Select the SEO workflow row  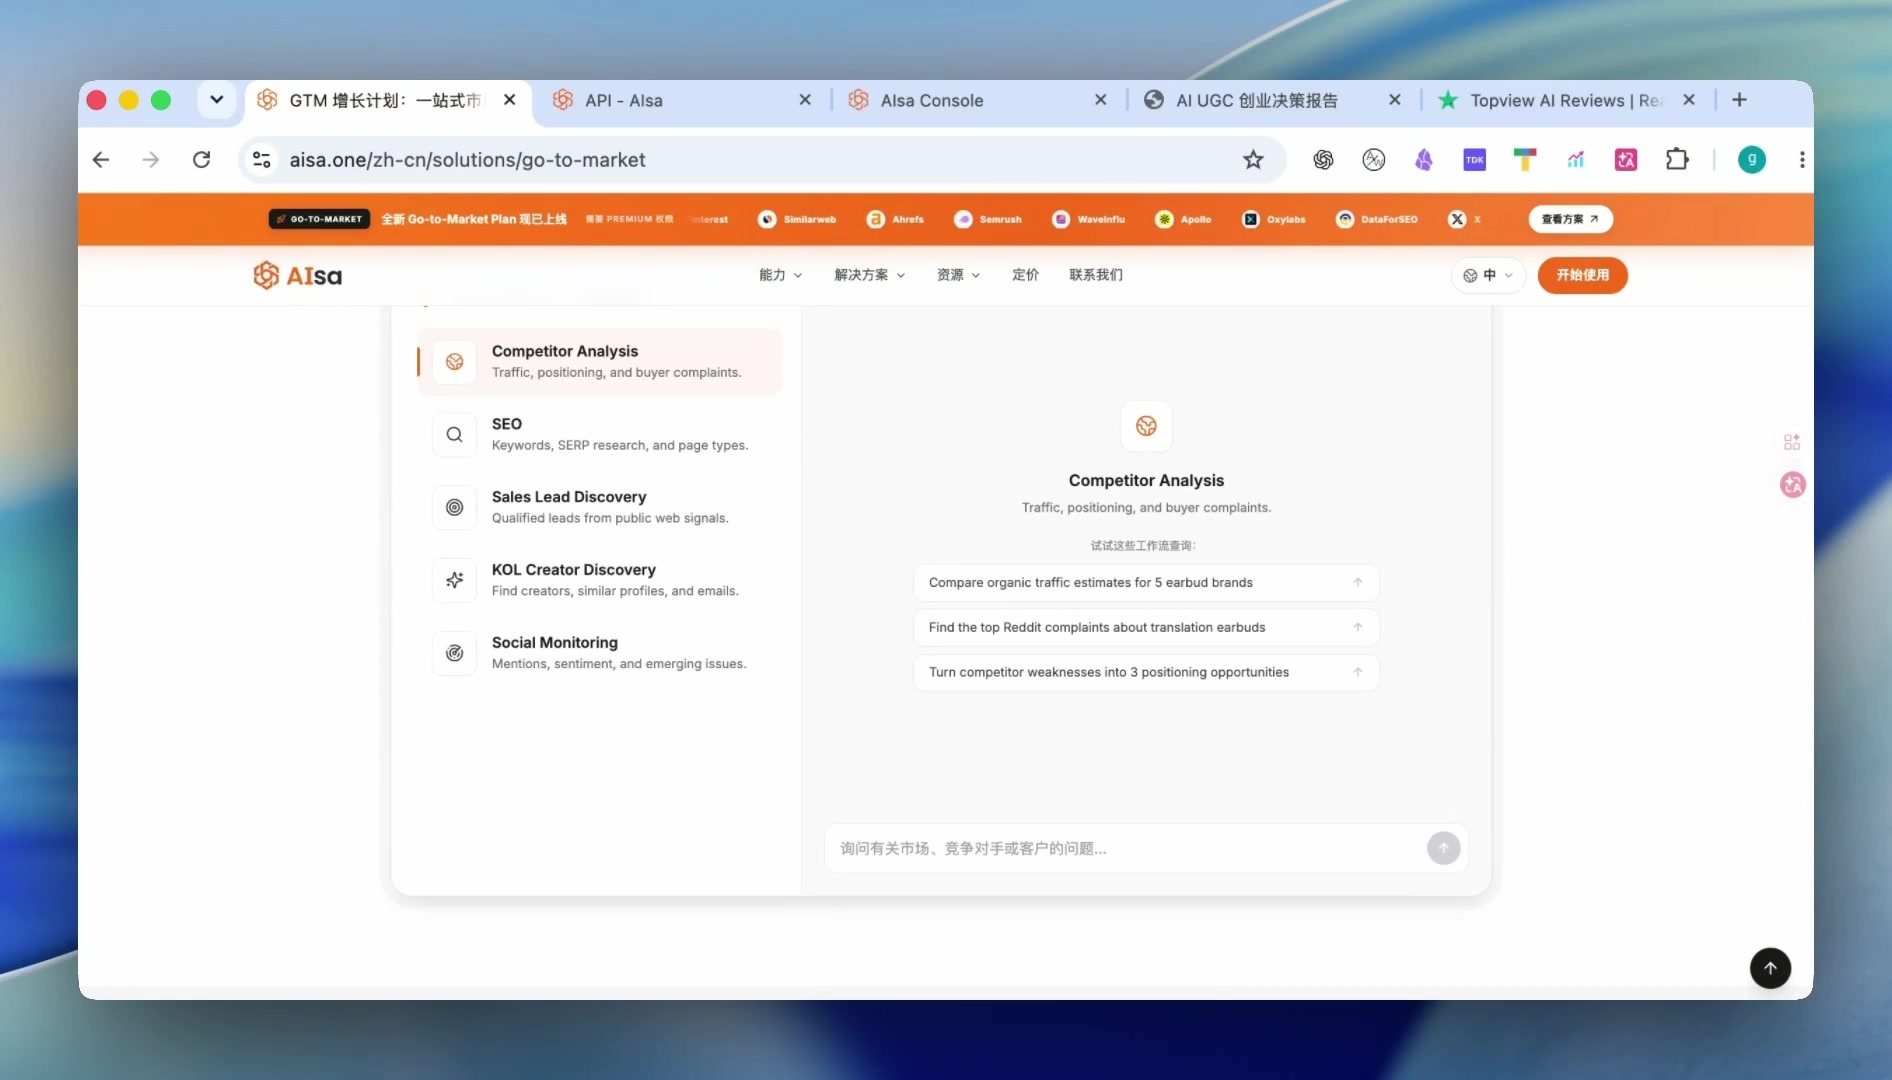pyautogui.click(x=599, y=435)
